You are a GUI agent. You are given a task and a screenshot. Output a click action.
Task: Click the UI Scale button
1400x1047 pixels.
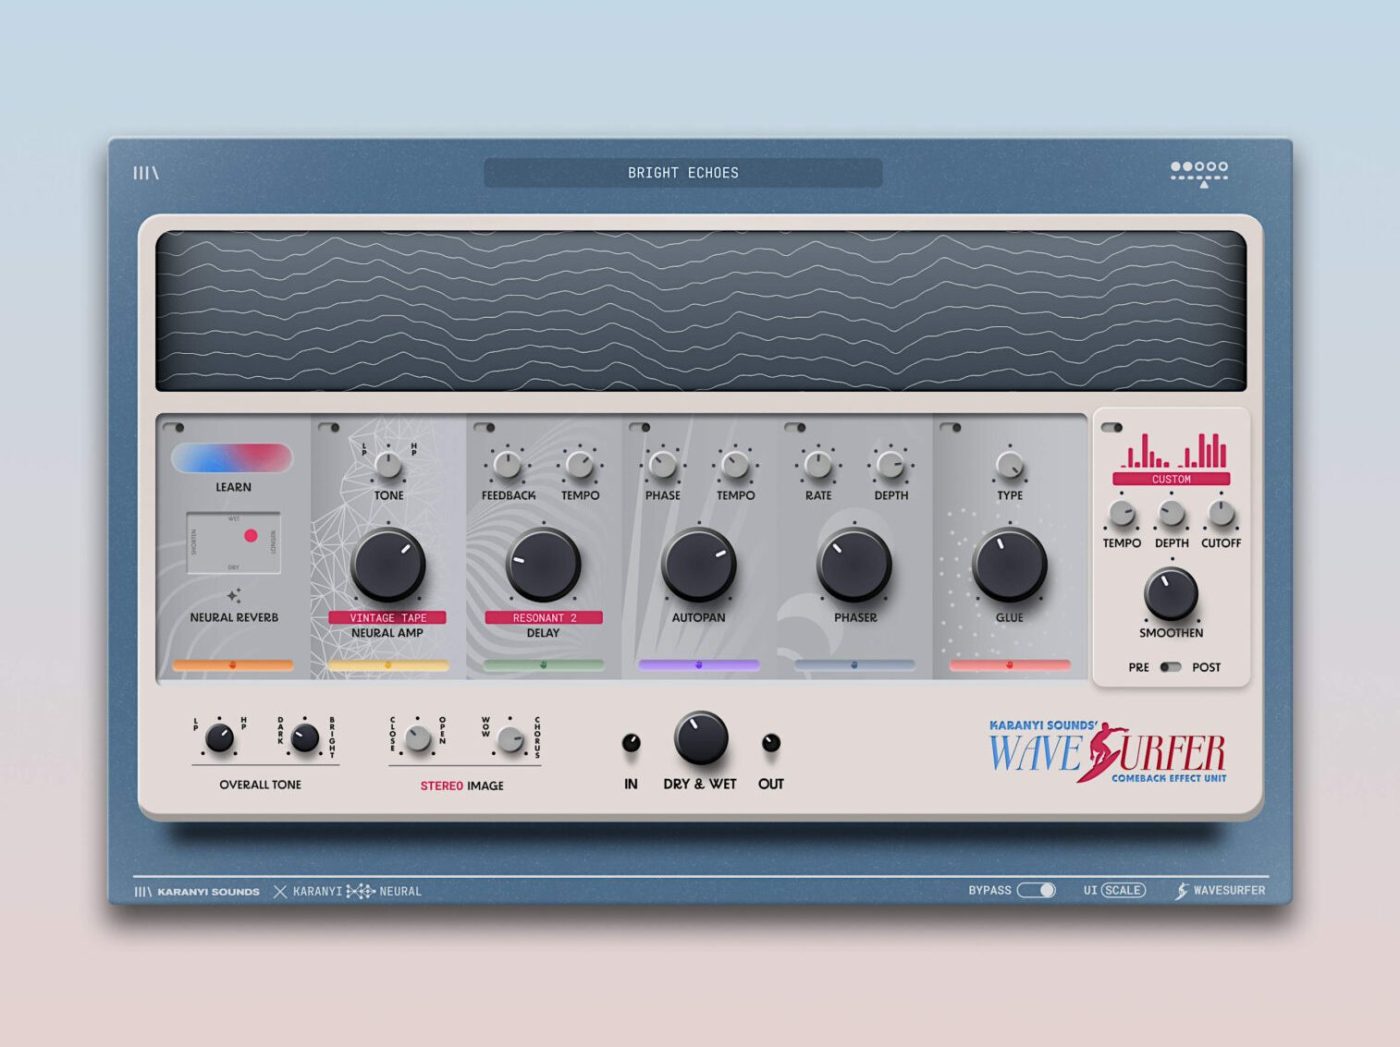[x=1122, y=890]
